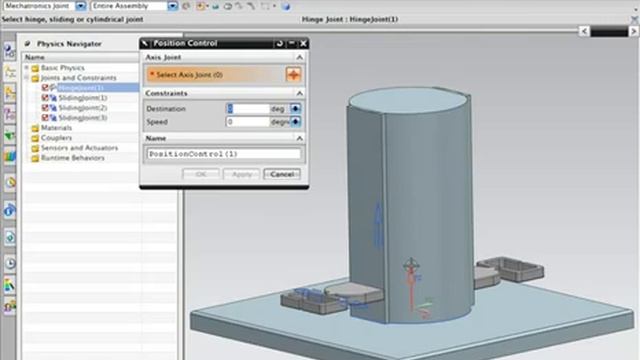Collapse the Axis Joint section
640x360 pixels.
(x=300, y=57)
